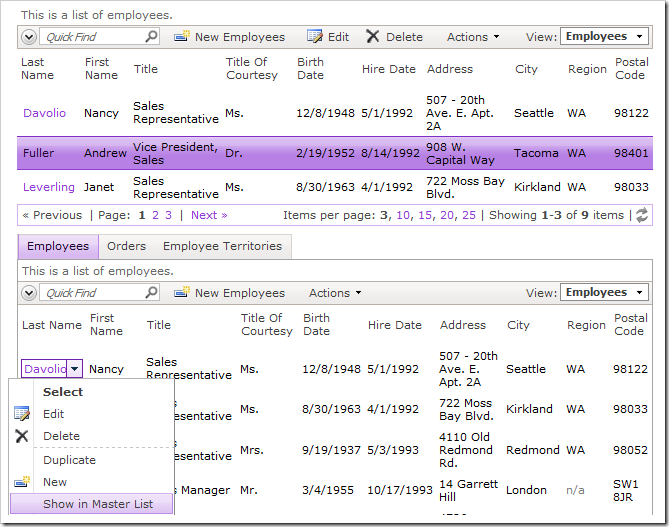The image size is (669, 527).
Task: Click the Delete X icon in top toolbar
Action: click(x=373, y=37)
